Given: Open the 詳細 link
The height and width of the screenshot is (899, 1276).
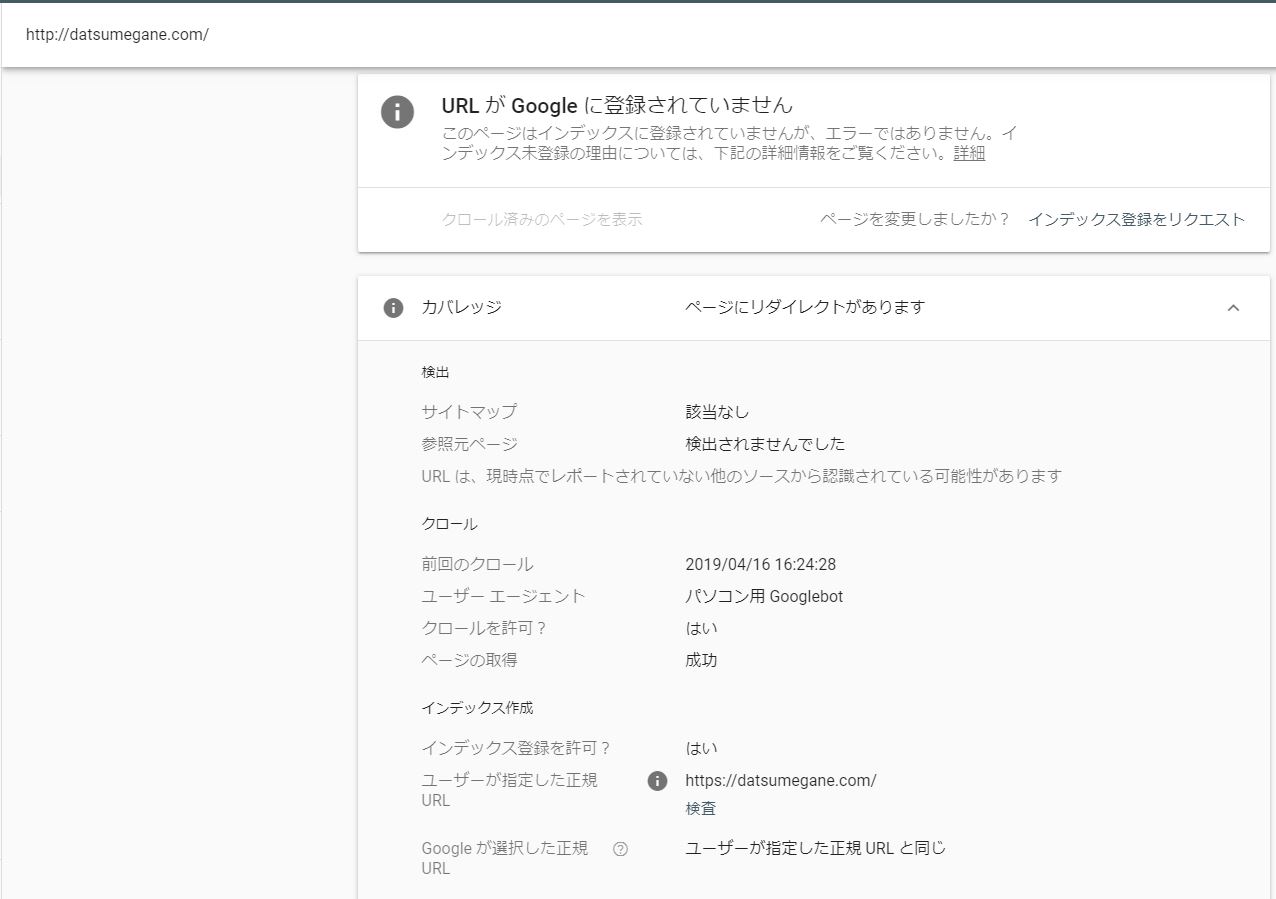Looking at the screenshot, I should (969, 153).
